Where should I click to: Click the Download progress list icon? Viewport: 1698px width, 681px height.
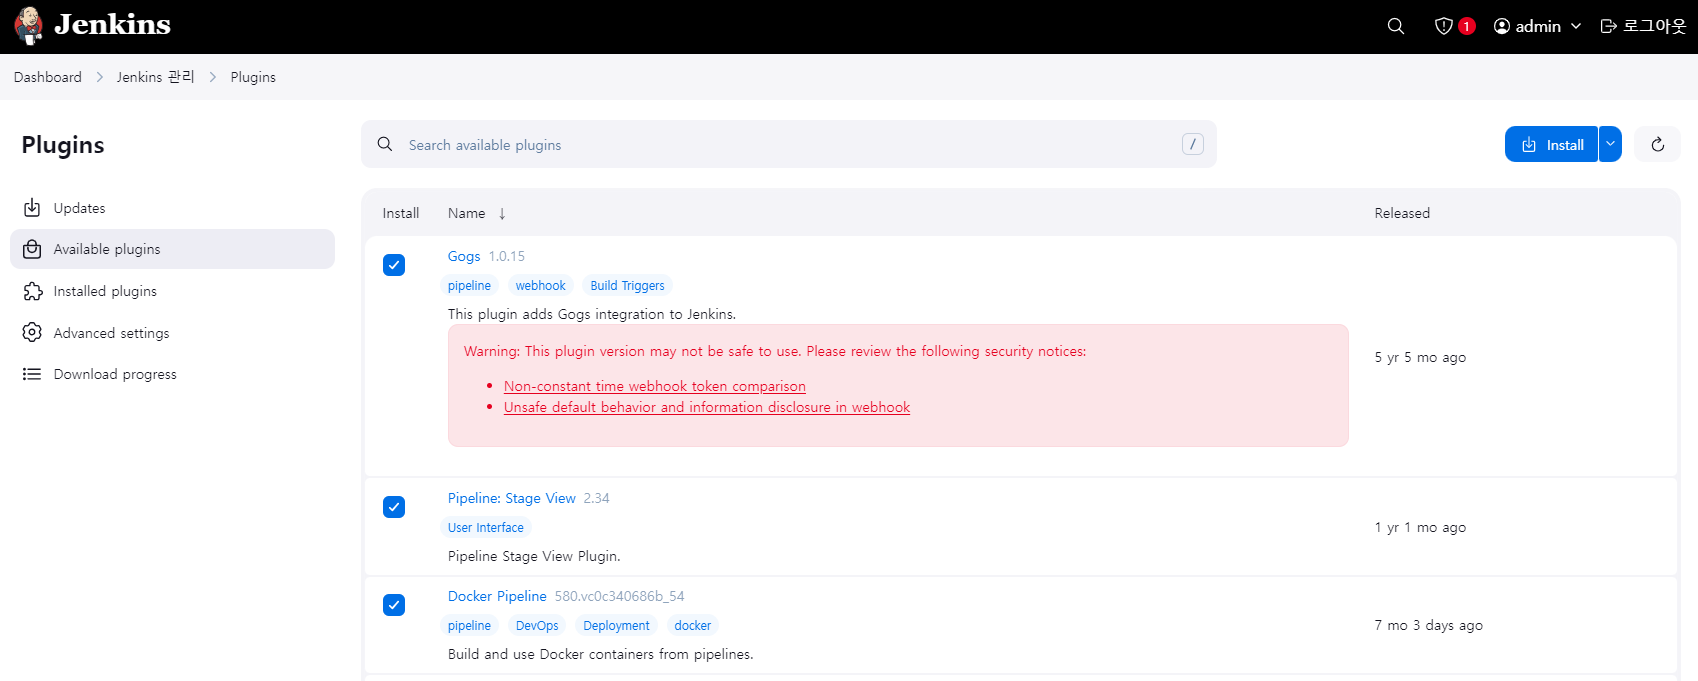32,374
